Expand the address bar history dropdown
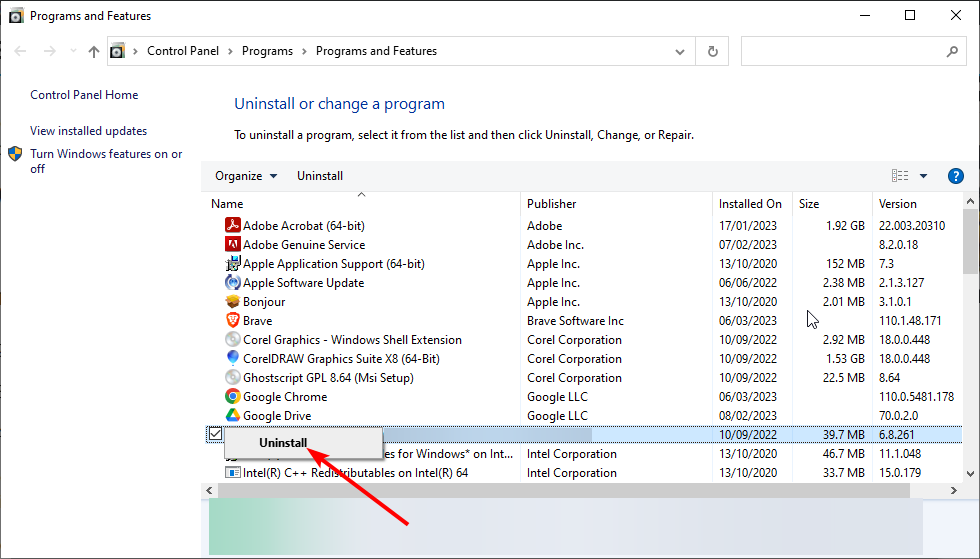This screenshot has width=980, height=559. coord(680,51)
